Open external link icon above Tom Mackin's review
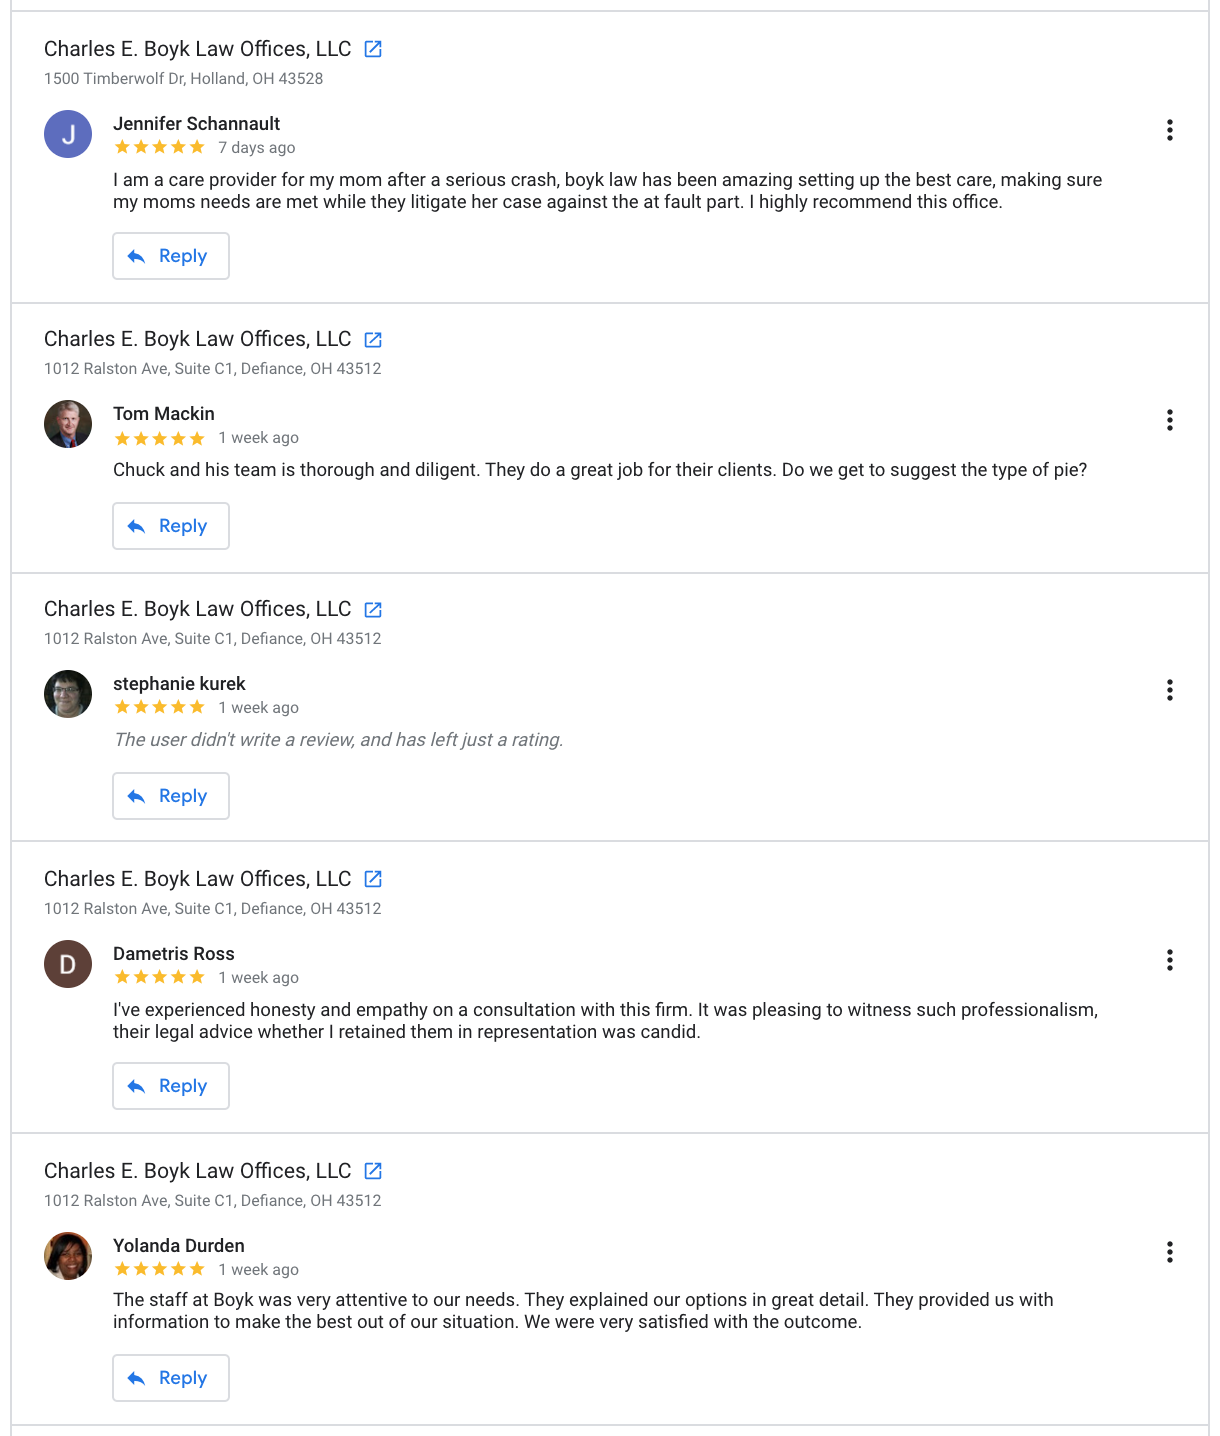 pyautogui.click(x=373, y=340)
